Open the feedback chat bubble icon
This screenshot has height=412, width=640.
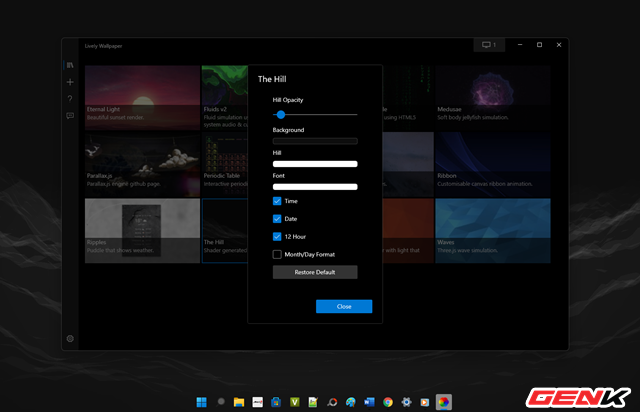[70, 116]
